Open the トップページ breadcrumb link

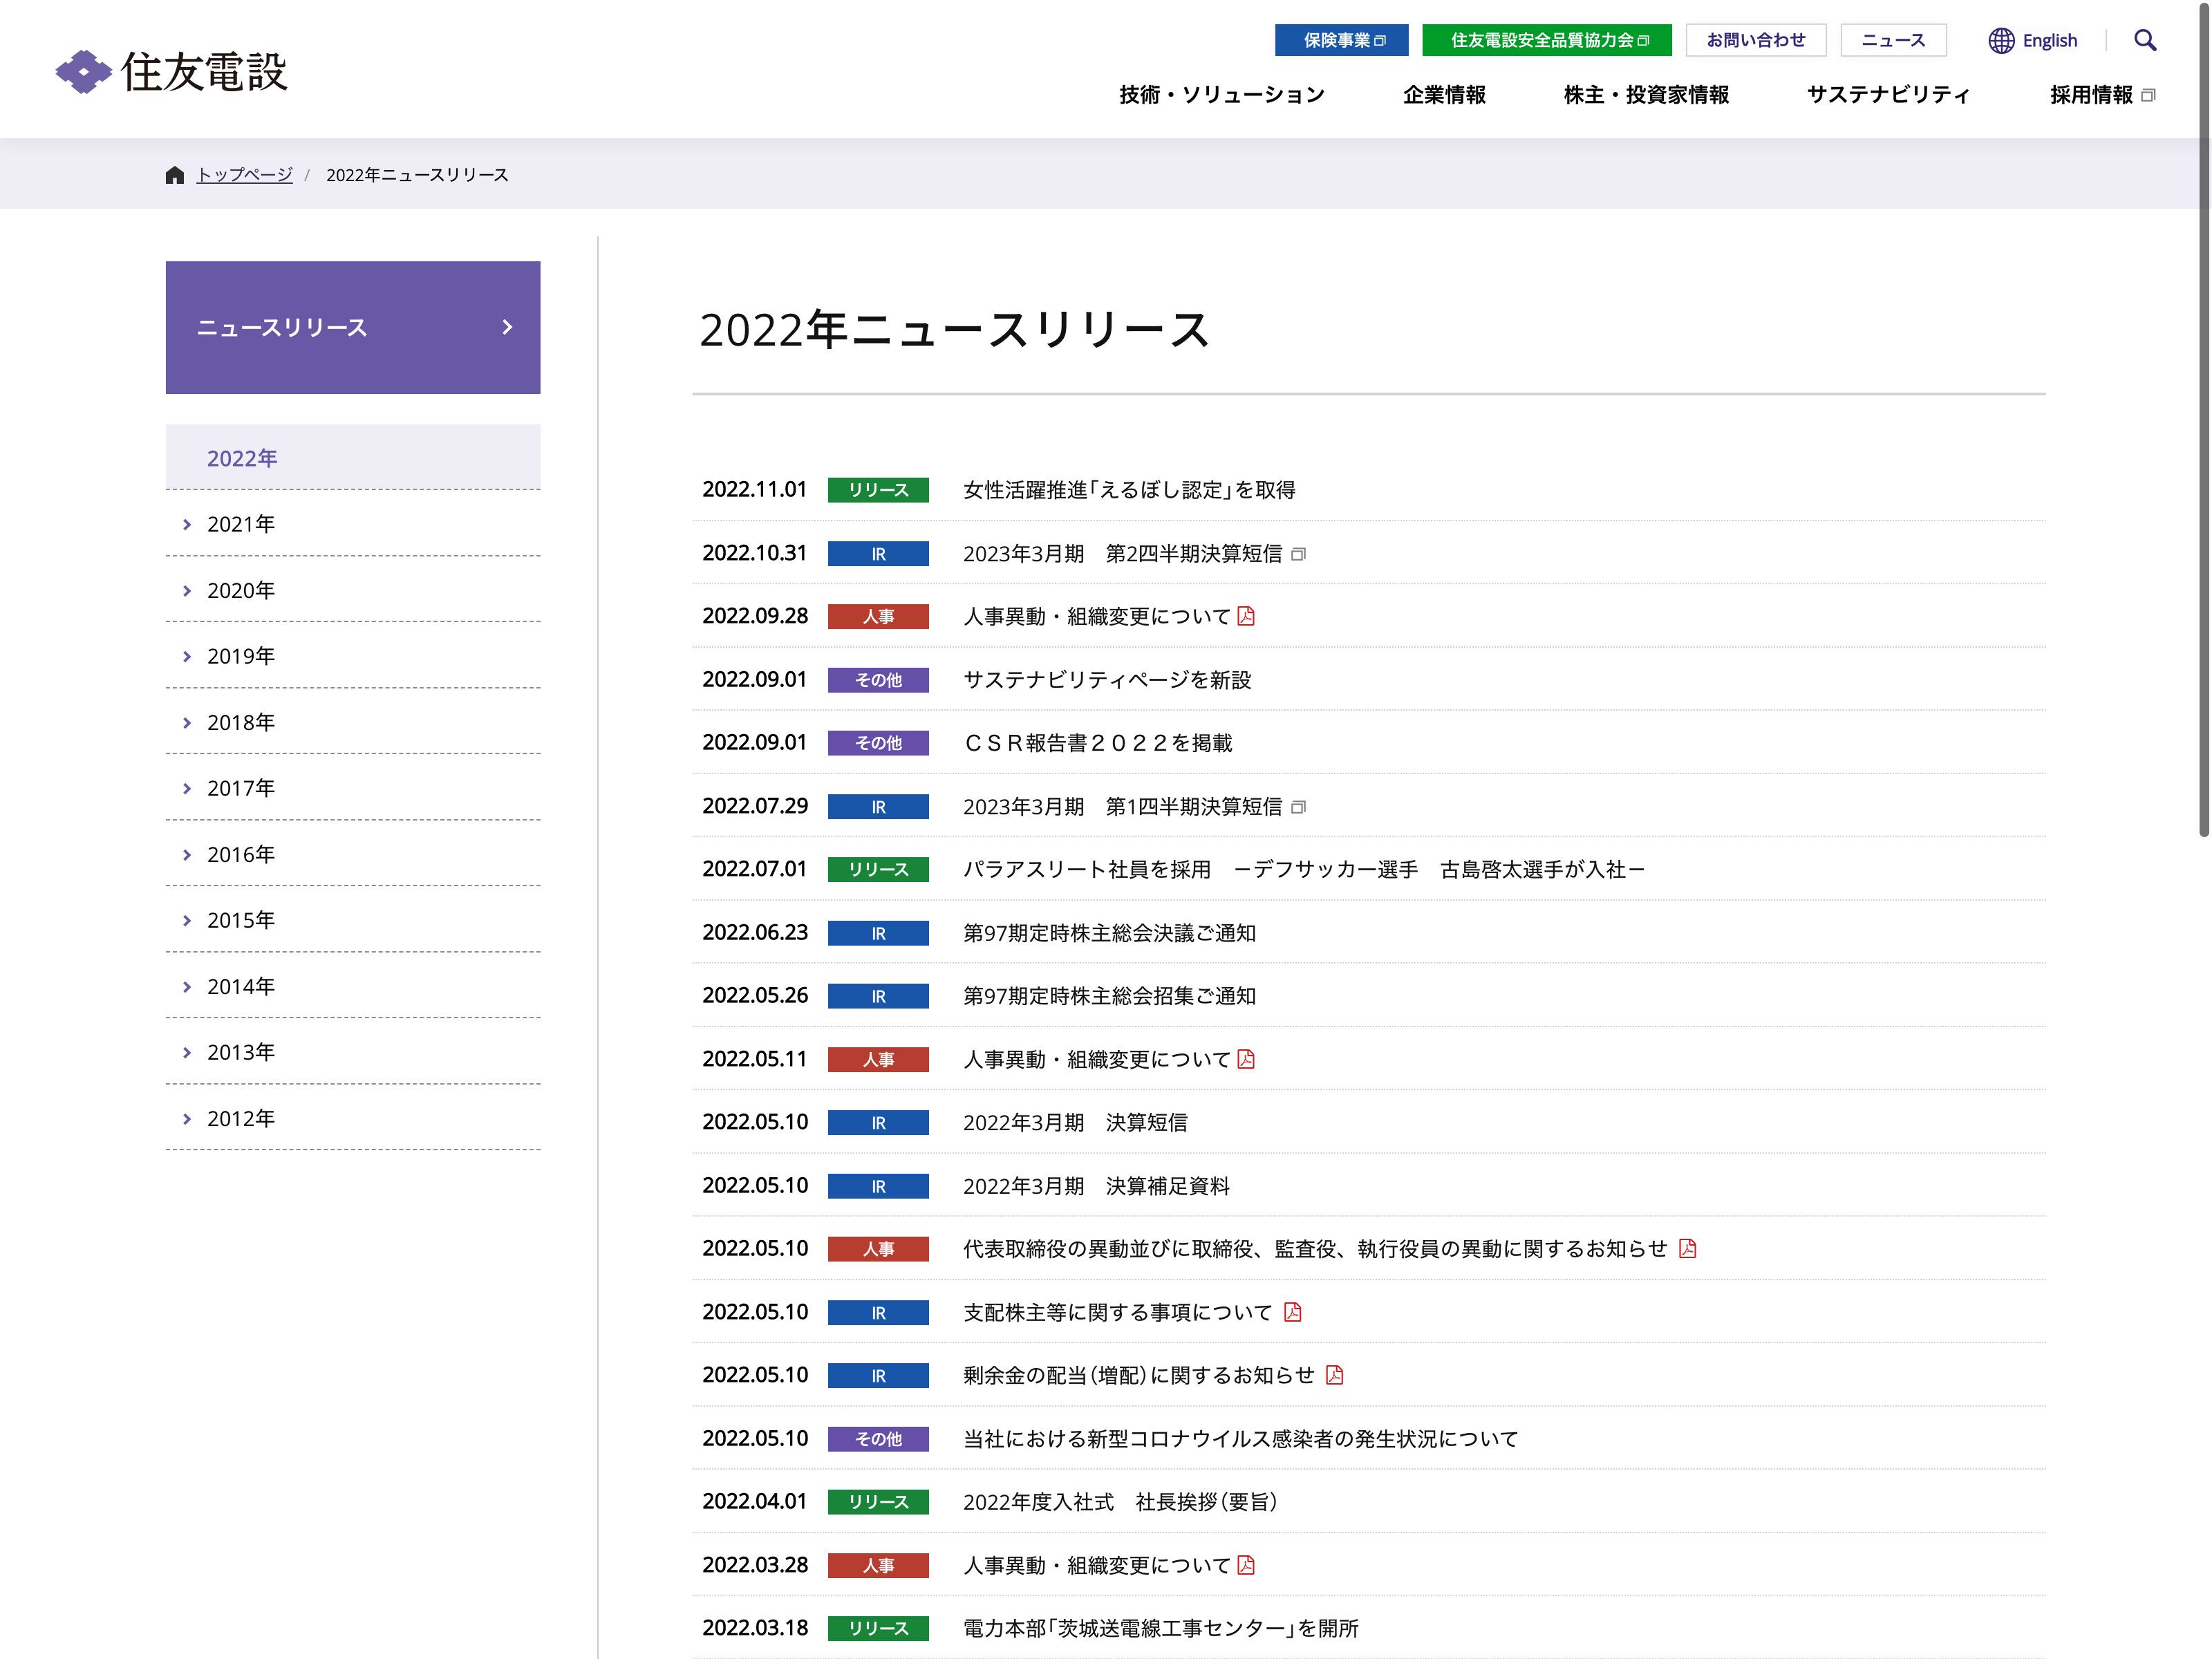[x=244, y=175]
